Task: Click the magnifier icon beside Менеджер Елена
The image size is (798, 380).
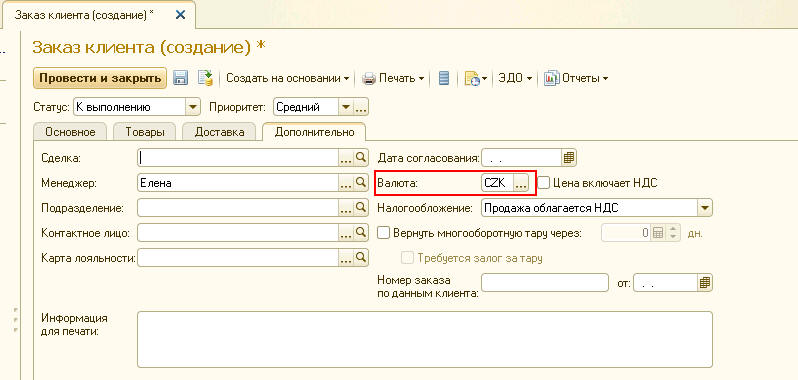Action: click(x=360, y=182)
